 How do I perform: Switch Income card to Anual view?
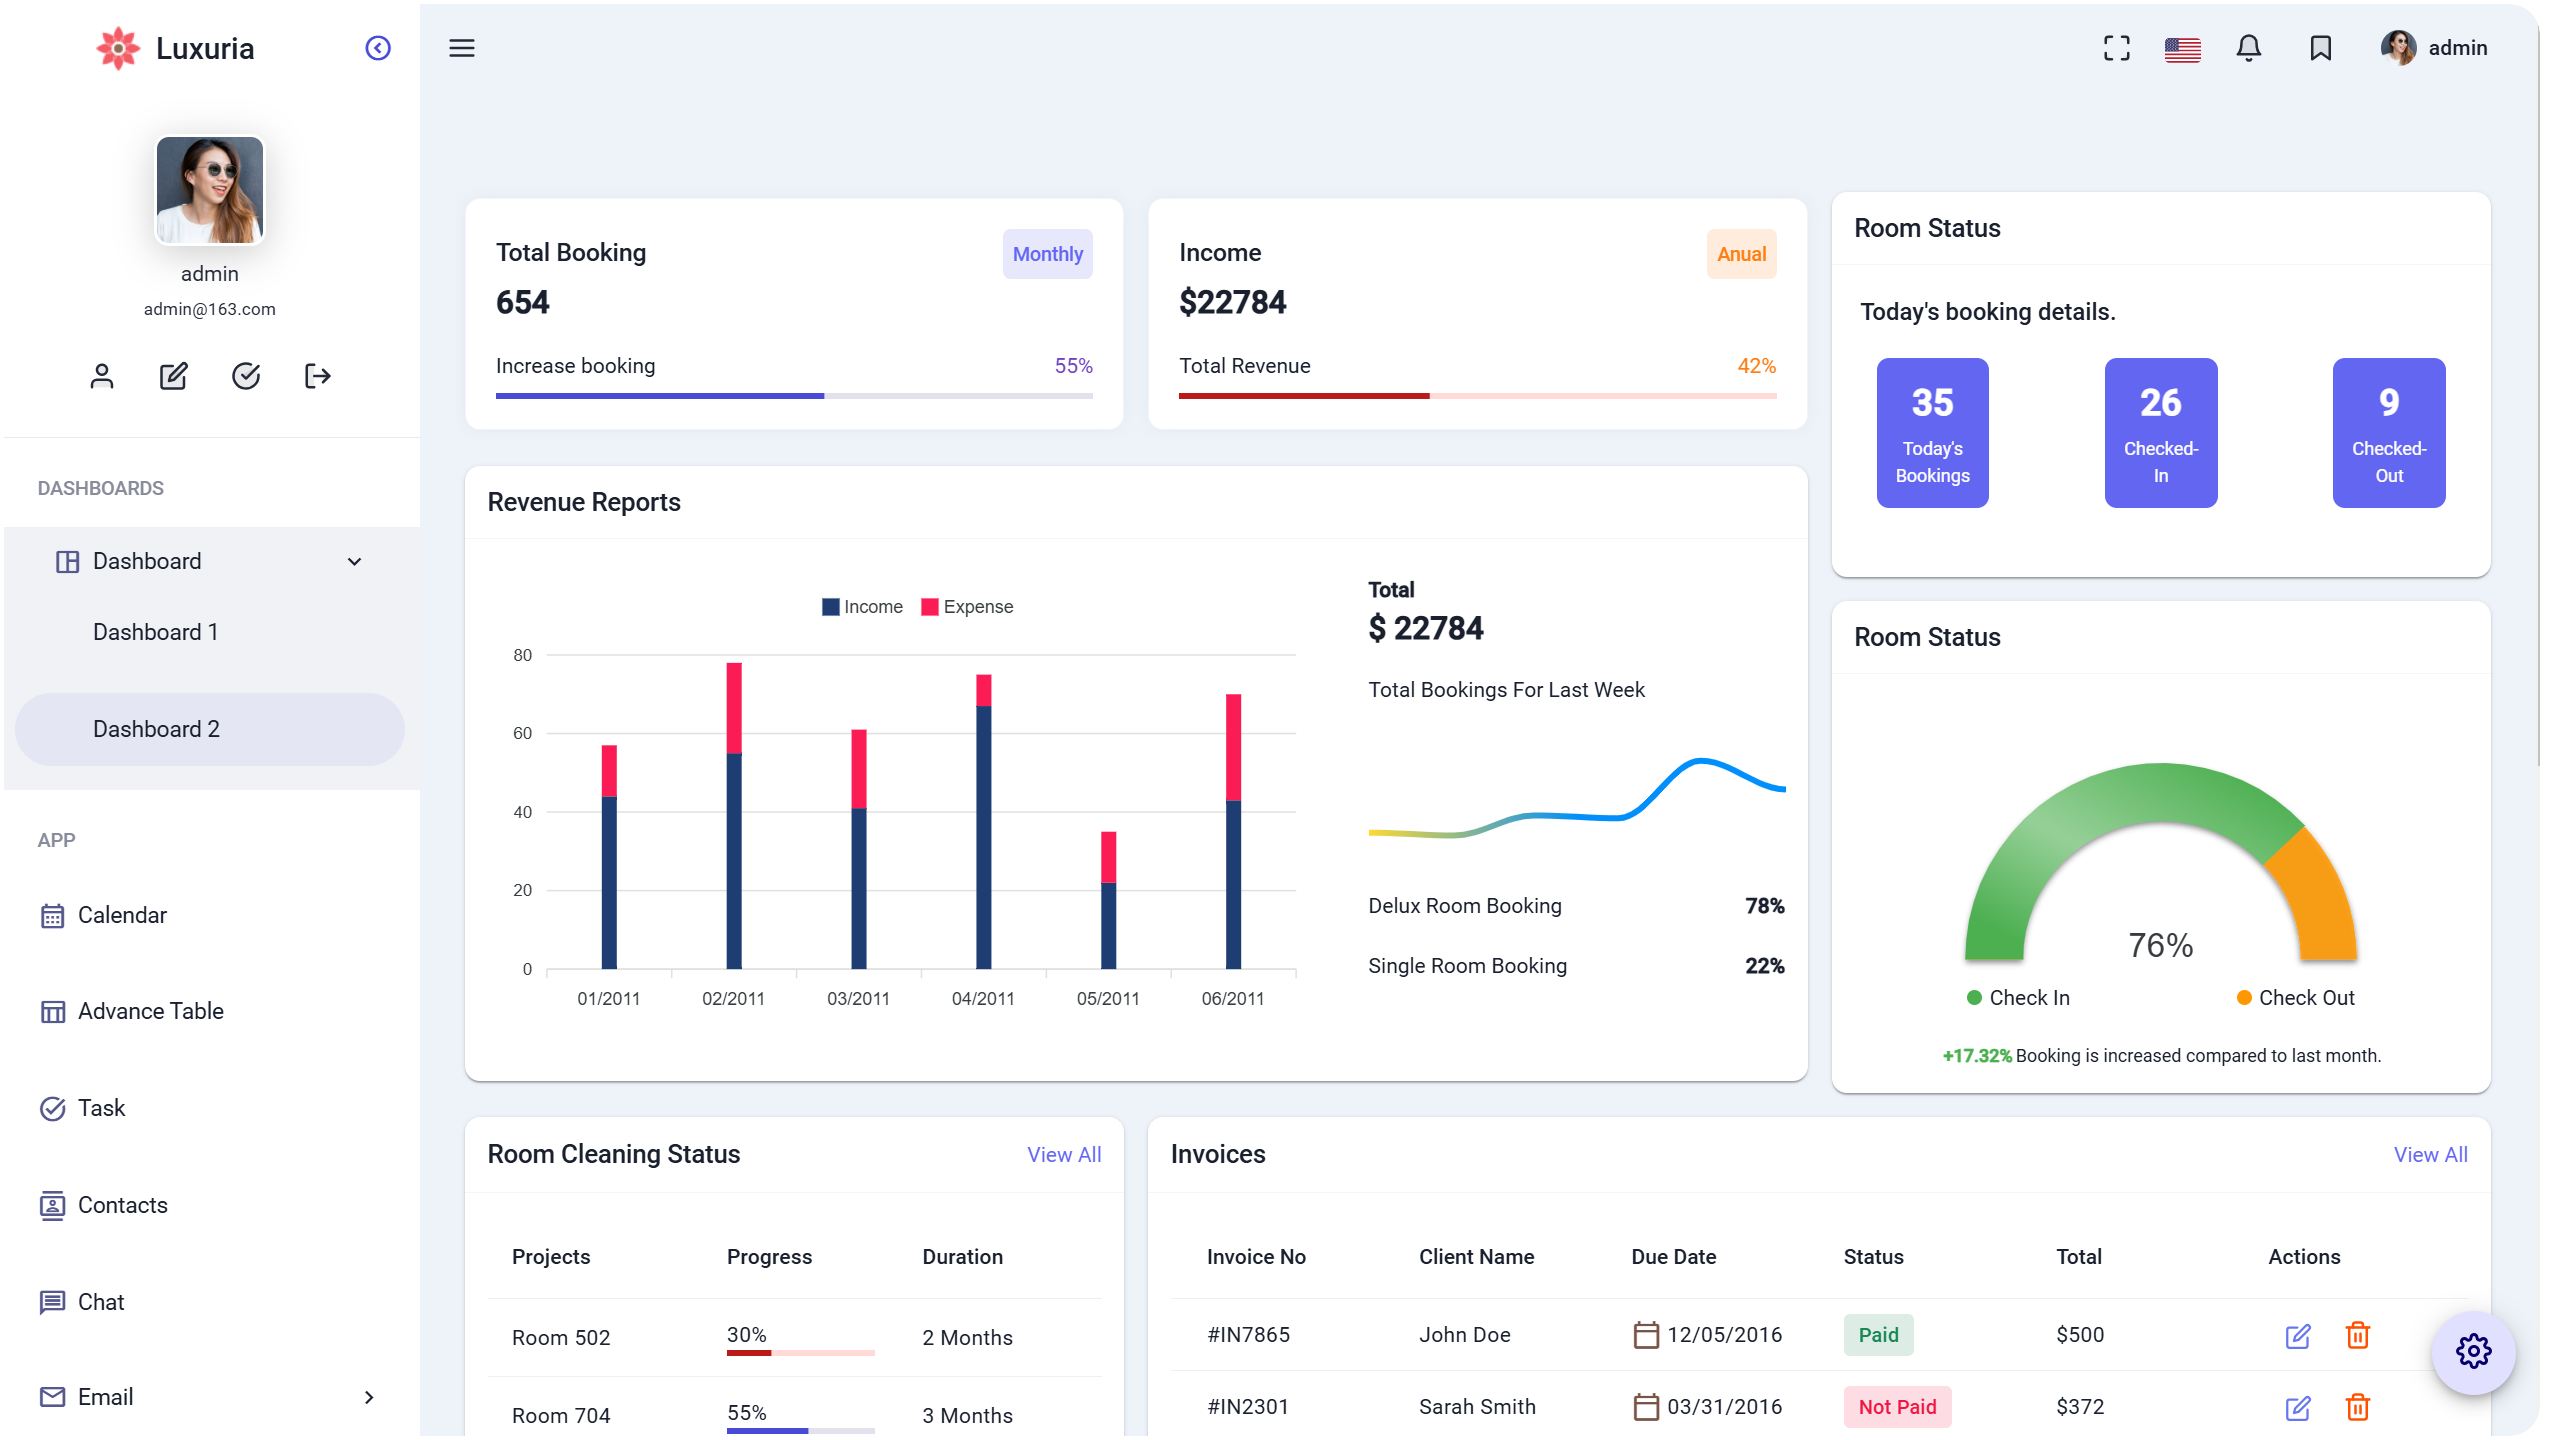coord(1740,254)
